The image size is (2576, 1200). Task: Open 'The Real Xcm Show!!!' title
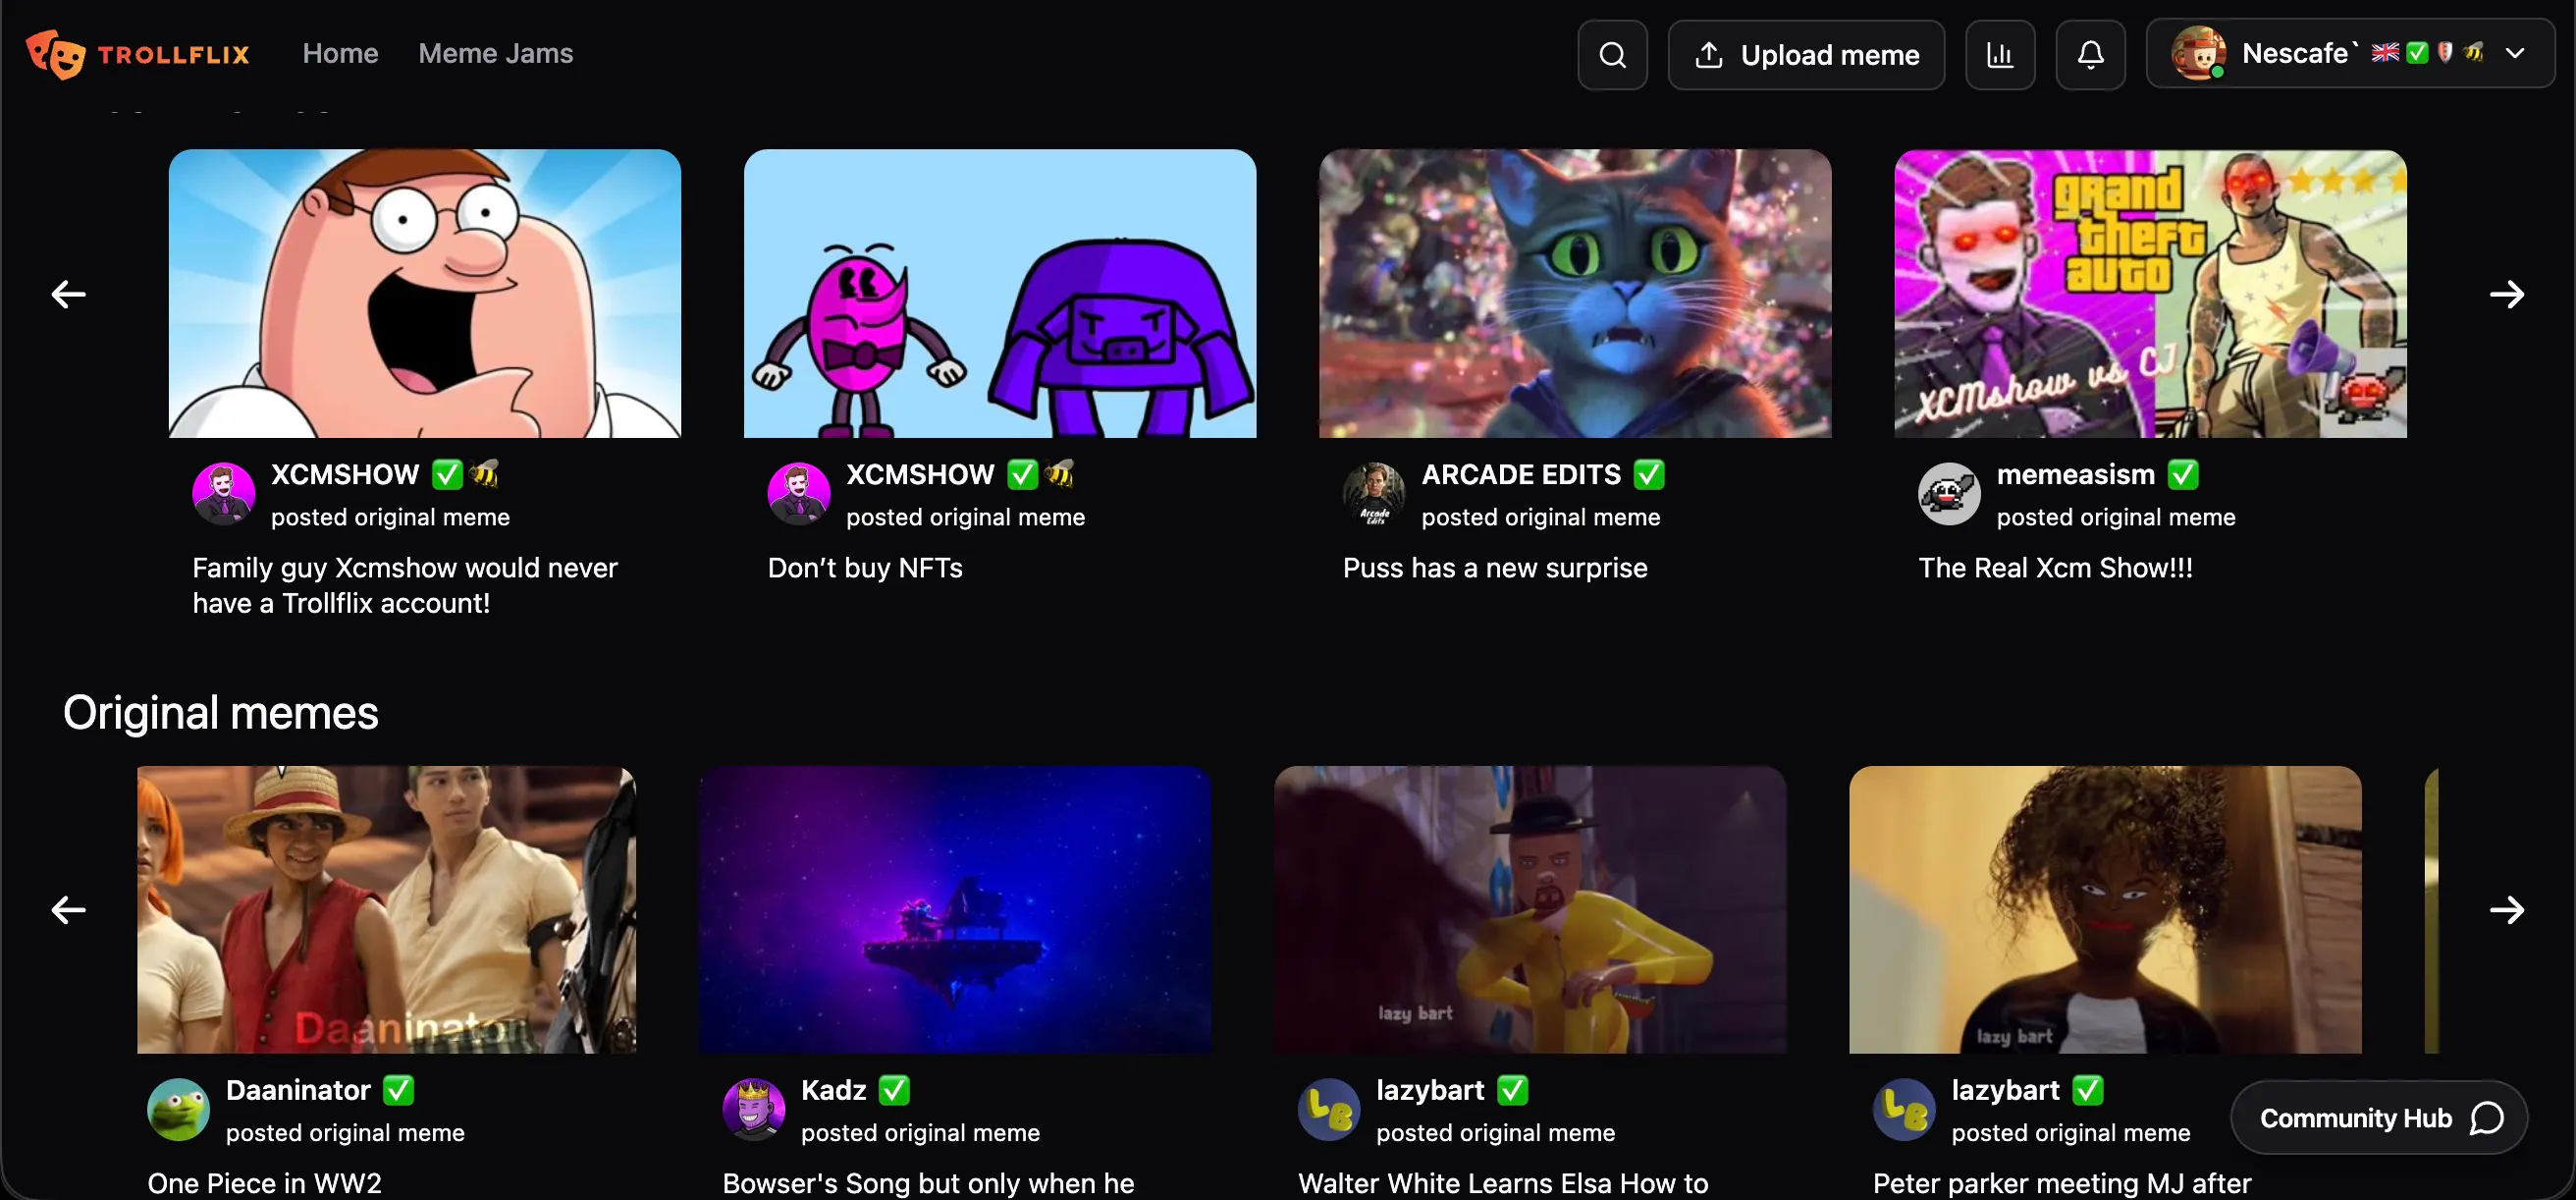(x=2055, y=568)
